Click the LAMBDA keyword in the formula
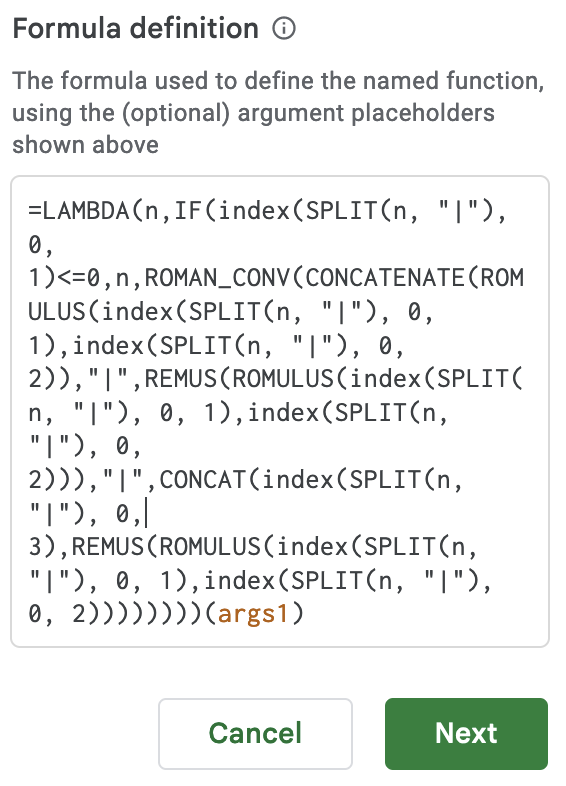 click(x=86, y=211)
